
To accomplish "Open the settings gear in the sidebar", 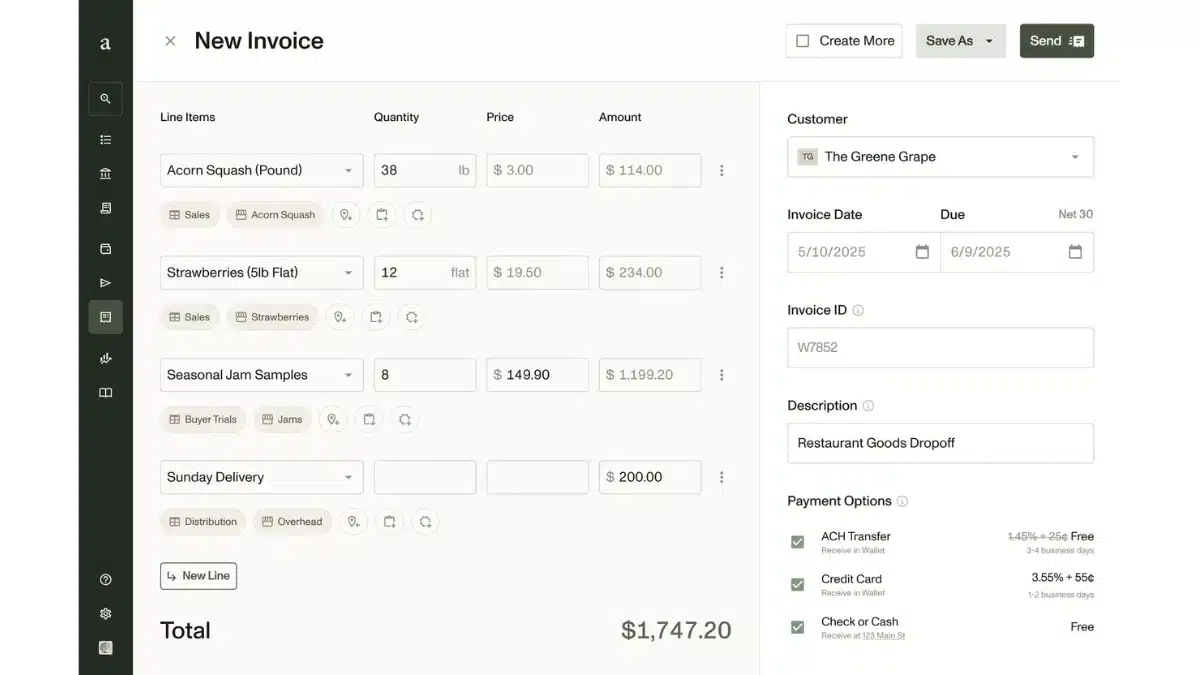I will [105, 614].
